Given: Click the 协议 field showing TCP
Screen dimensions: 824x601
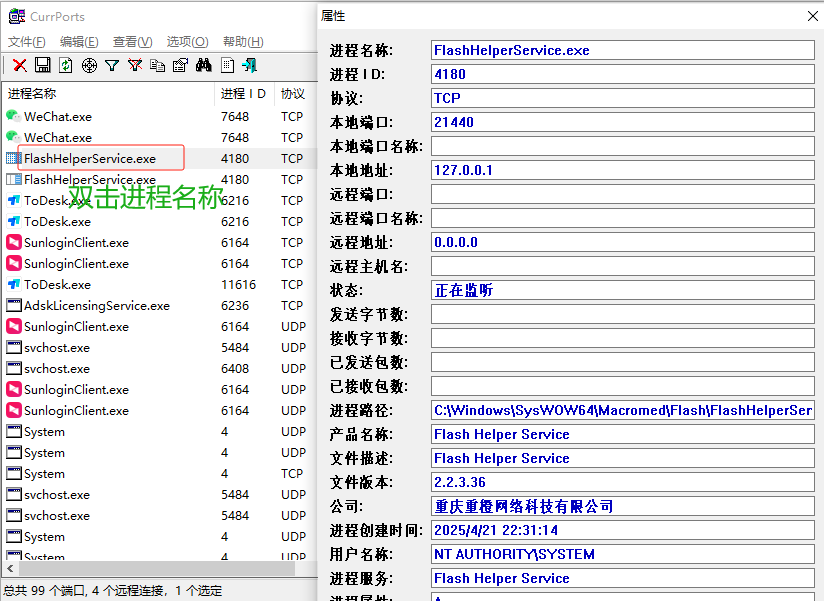Looking at the screenshot, I should (x=623, y=98).
